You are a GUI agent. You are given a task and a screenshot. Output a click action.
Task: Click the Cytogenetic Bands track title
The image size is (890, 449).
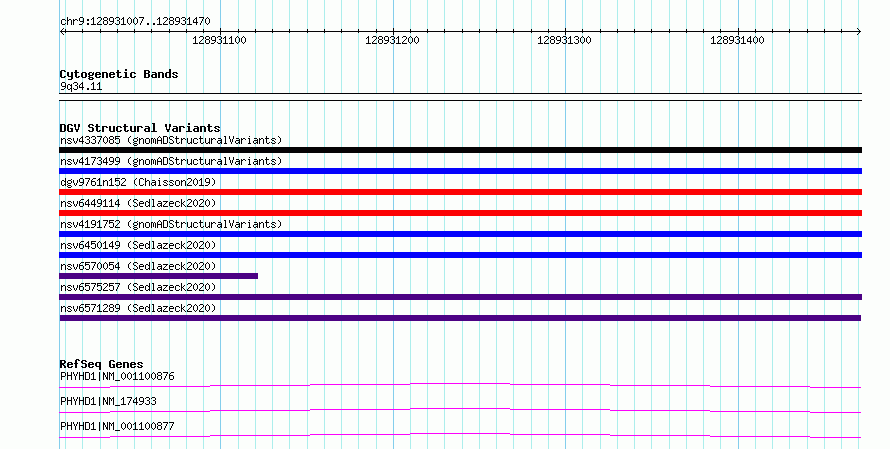(119, 74)
